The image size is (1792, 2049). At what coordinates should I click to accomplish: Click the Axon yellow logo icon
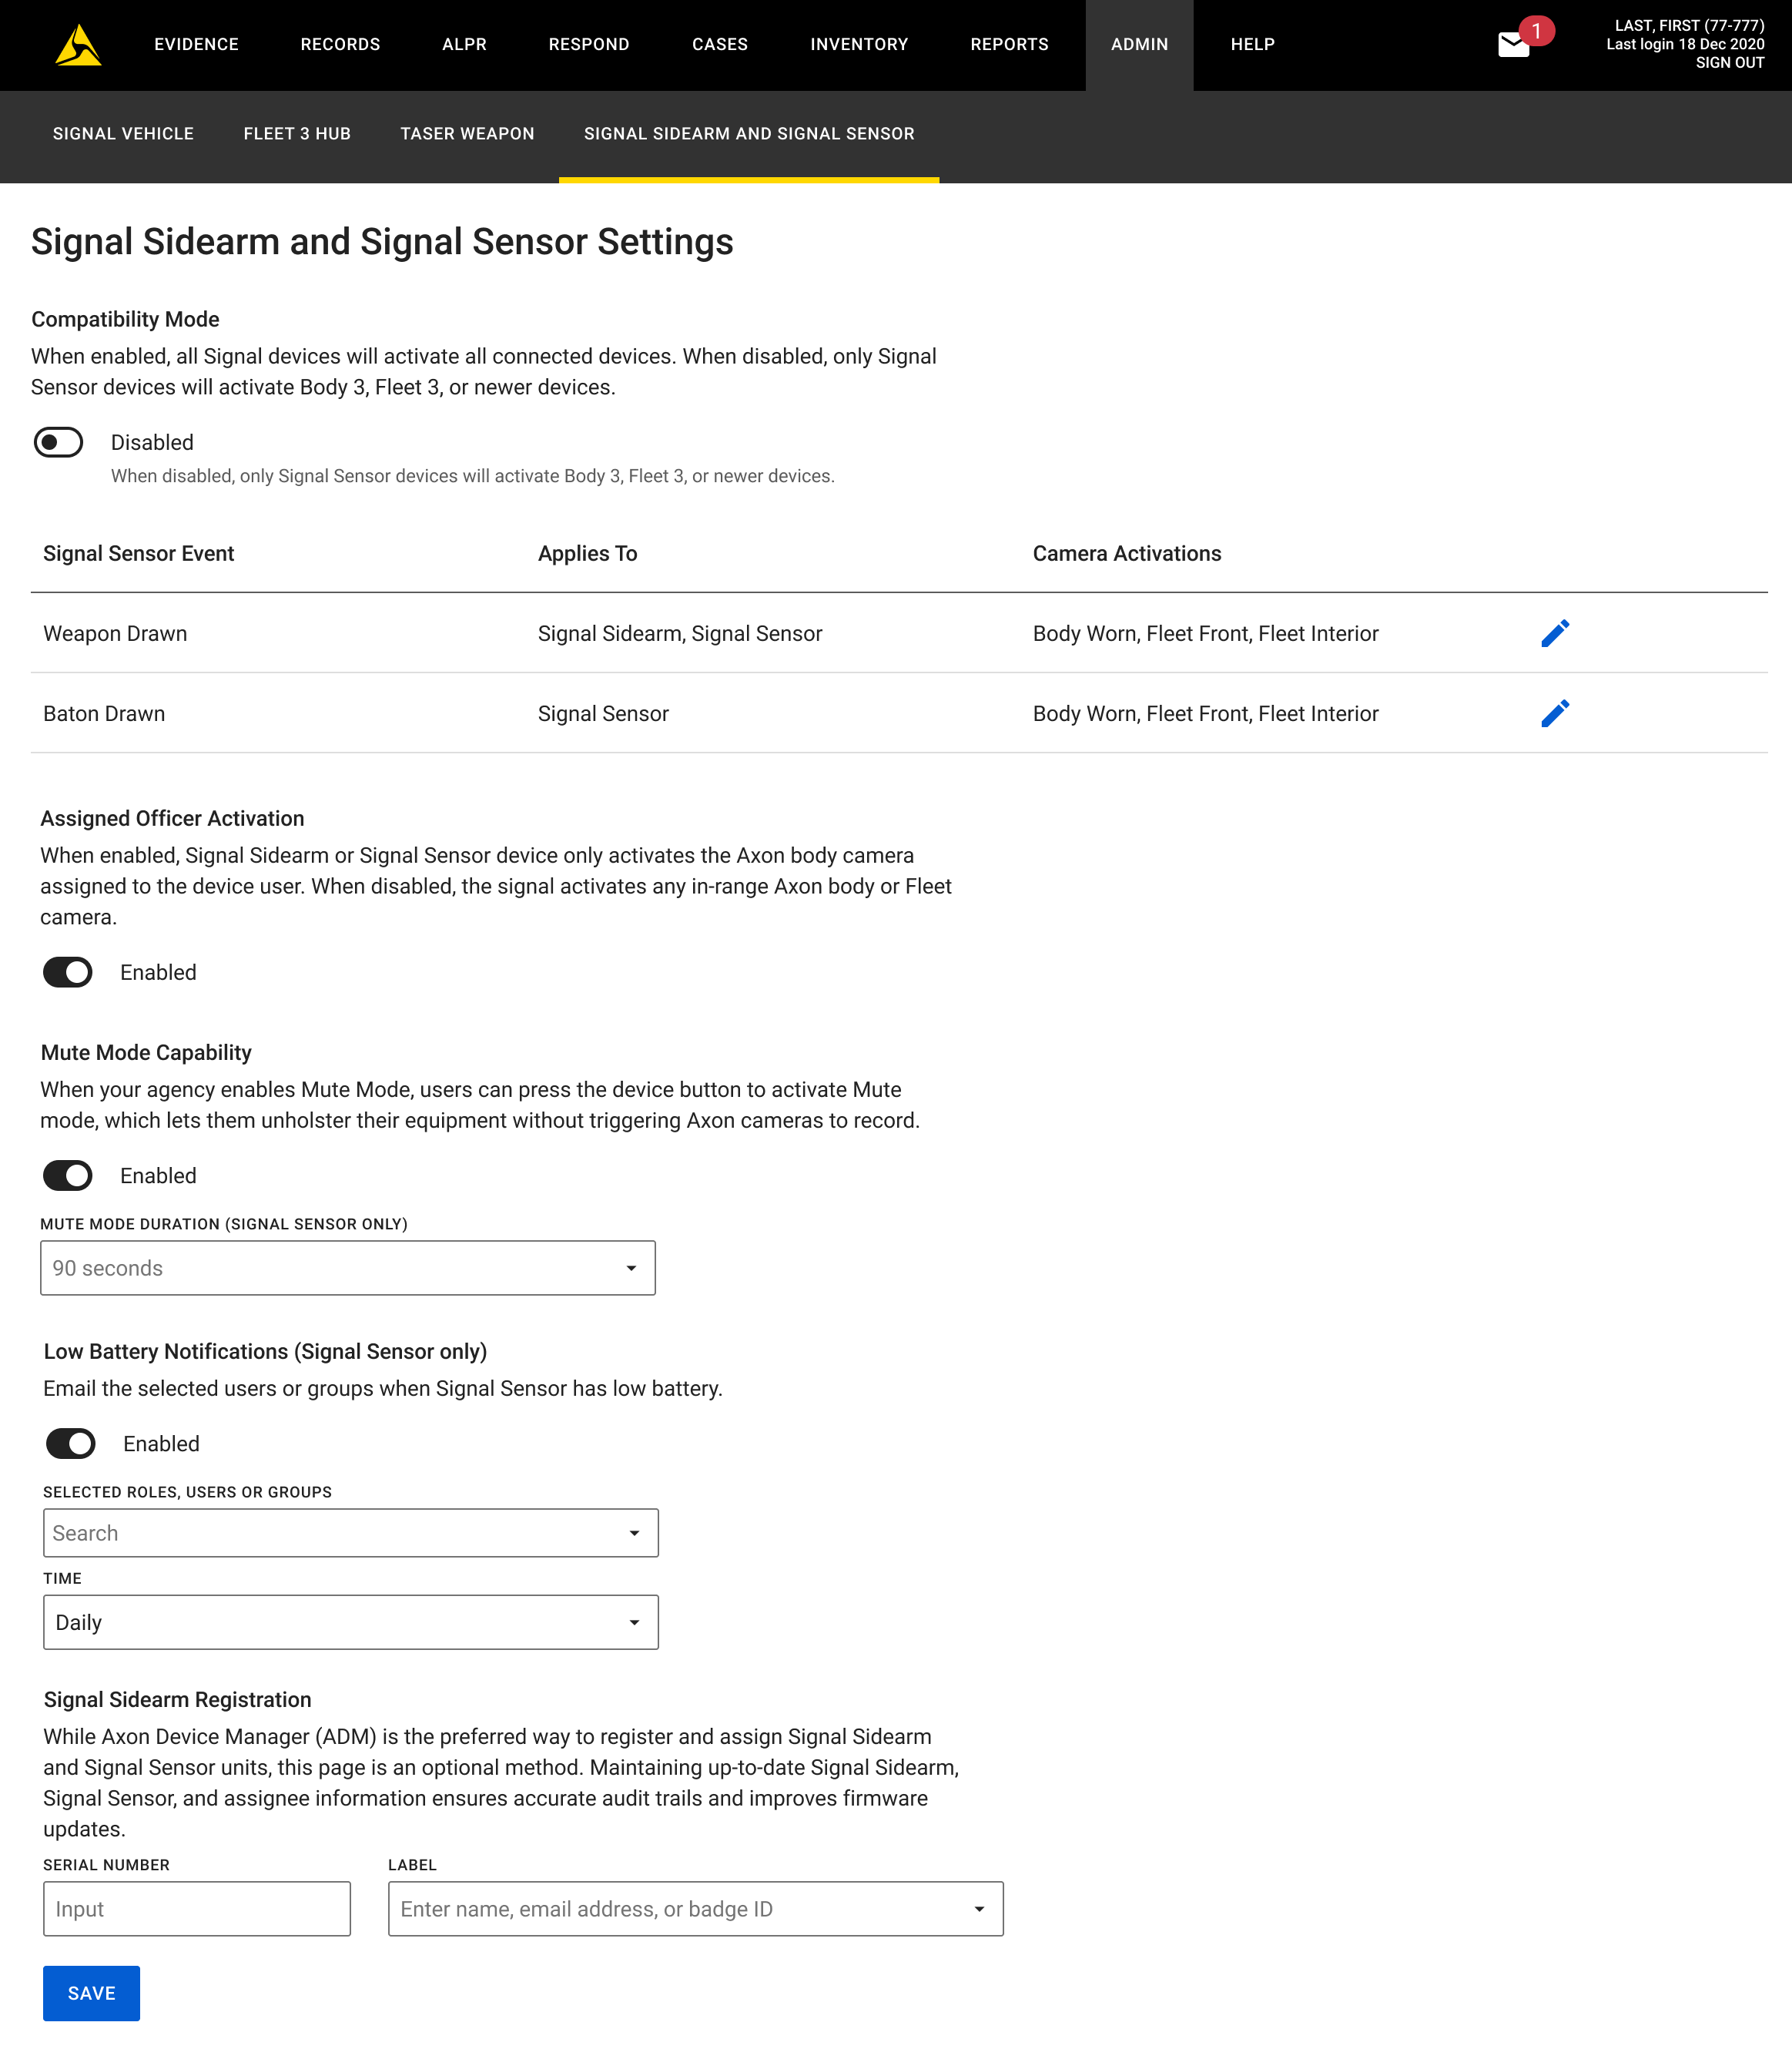[78, 45]
